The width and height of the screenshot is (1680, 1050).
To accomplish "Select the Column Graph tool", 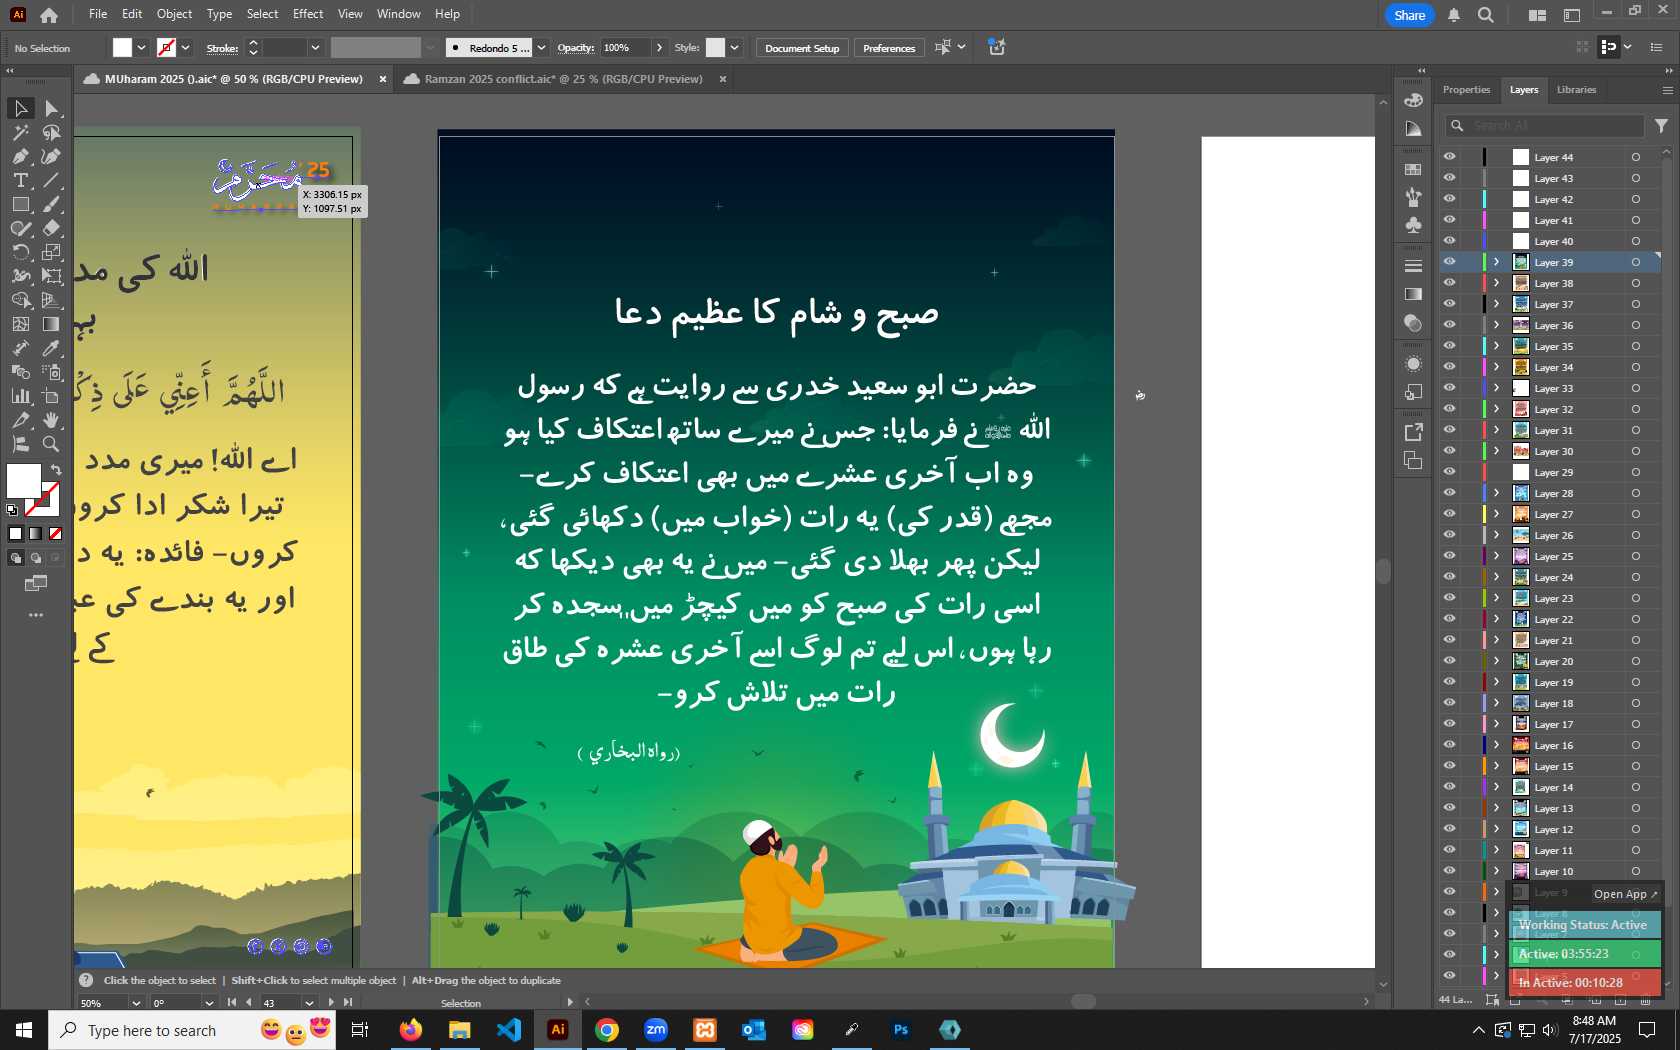I will tap(20, 396).
